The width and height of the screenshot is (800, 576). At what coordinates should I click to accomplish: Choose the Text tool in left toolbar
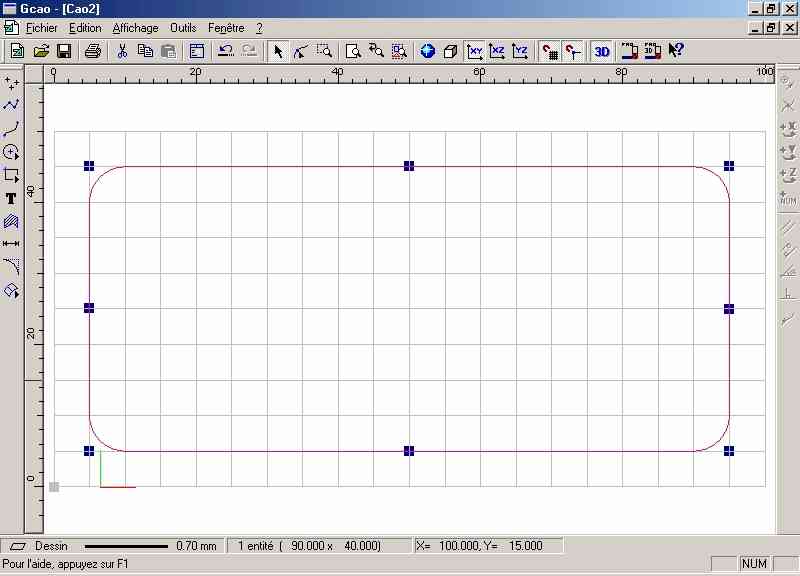tap(12, 199)
